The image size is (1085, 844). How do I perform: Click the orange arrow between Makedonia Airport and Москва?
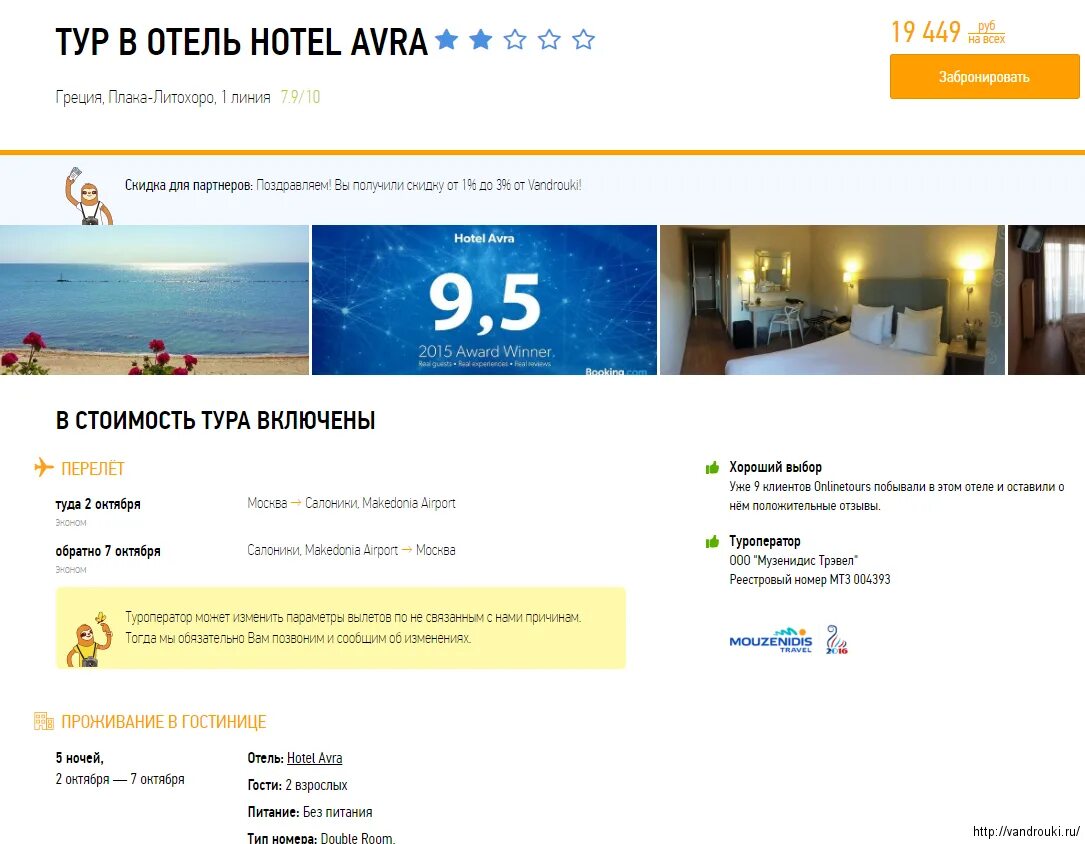point(407,550)
